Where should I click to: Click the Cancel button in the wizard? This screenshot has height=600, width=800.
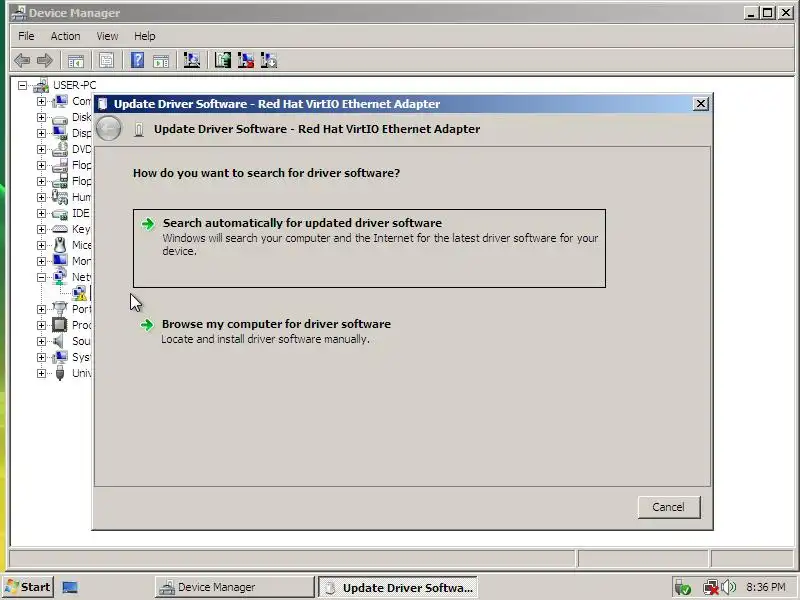(x=669, y=507)
